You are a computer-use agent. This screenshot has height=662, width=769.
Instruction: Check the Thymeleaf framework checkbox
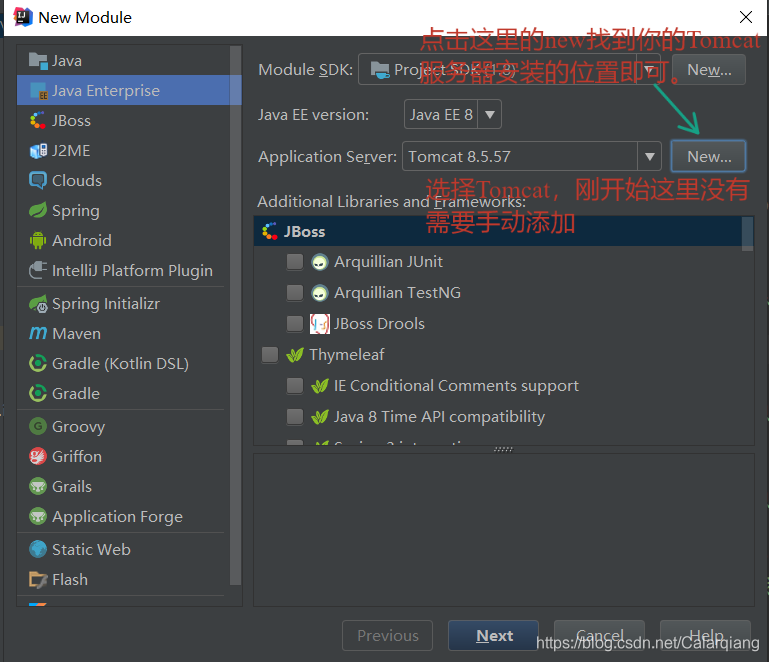click(270, 355)
